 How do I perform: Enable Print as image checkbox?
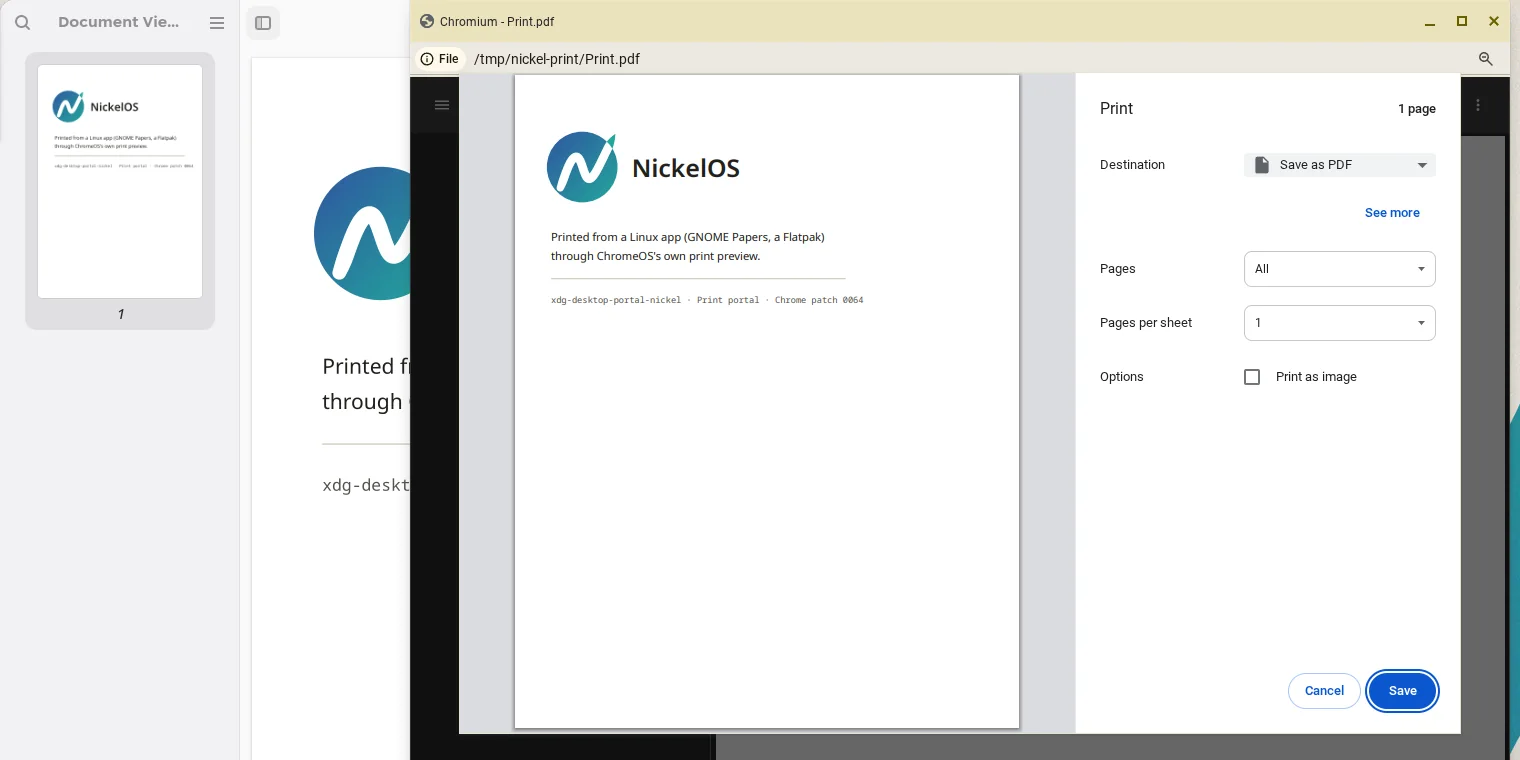[x=1252, y=377]
